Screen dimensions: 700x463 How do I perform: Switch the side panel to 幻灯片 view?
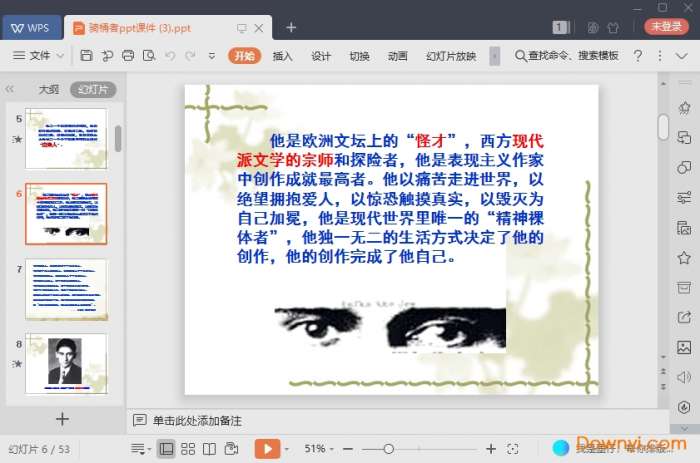point(93,90)
